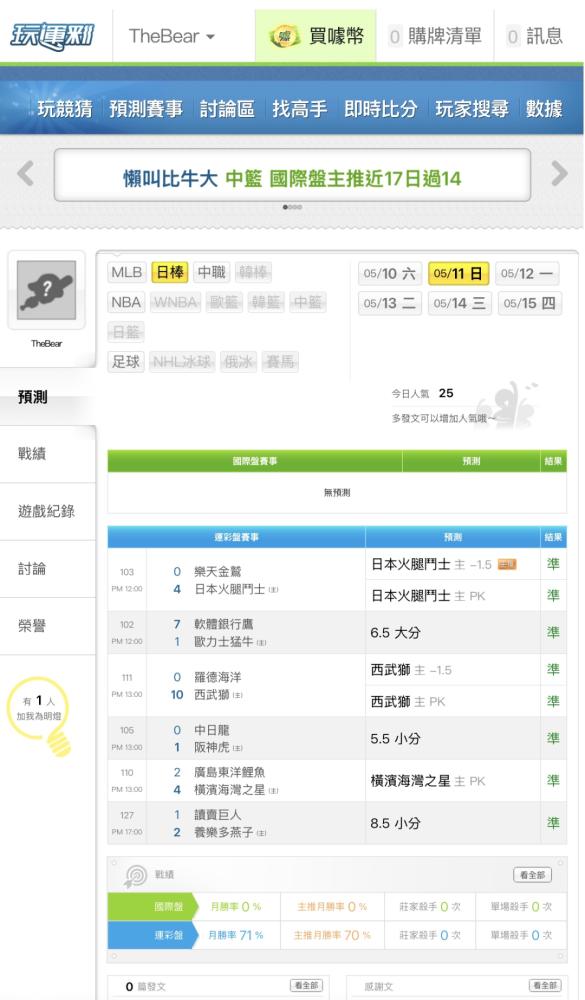Open 訊息 messages
The image size is (585, 1000).
(535, 36)
